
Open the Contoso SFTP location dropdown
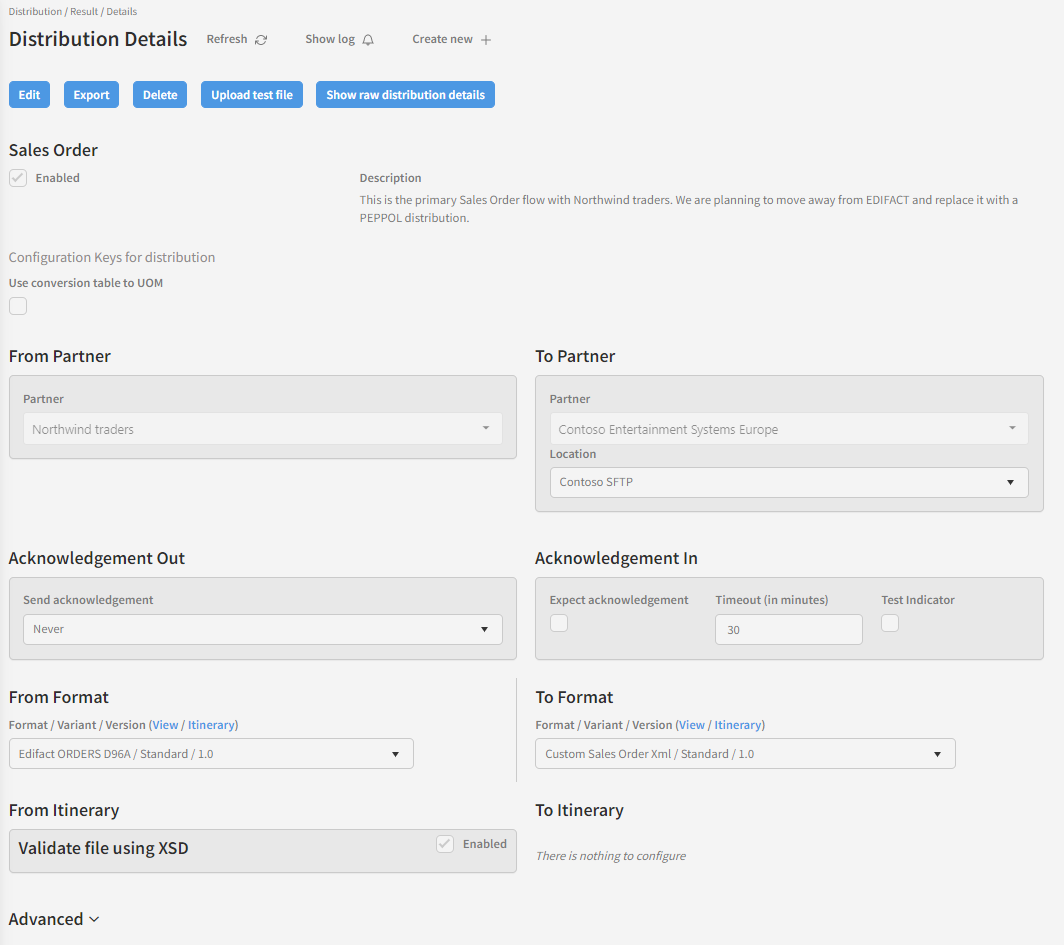(788, 482)
